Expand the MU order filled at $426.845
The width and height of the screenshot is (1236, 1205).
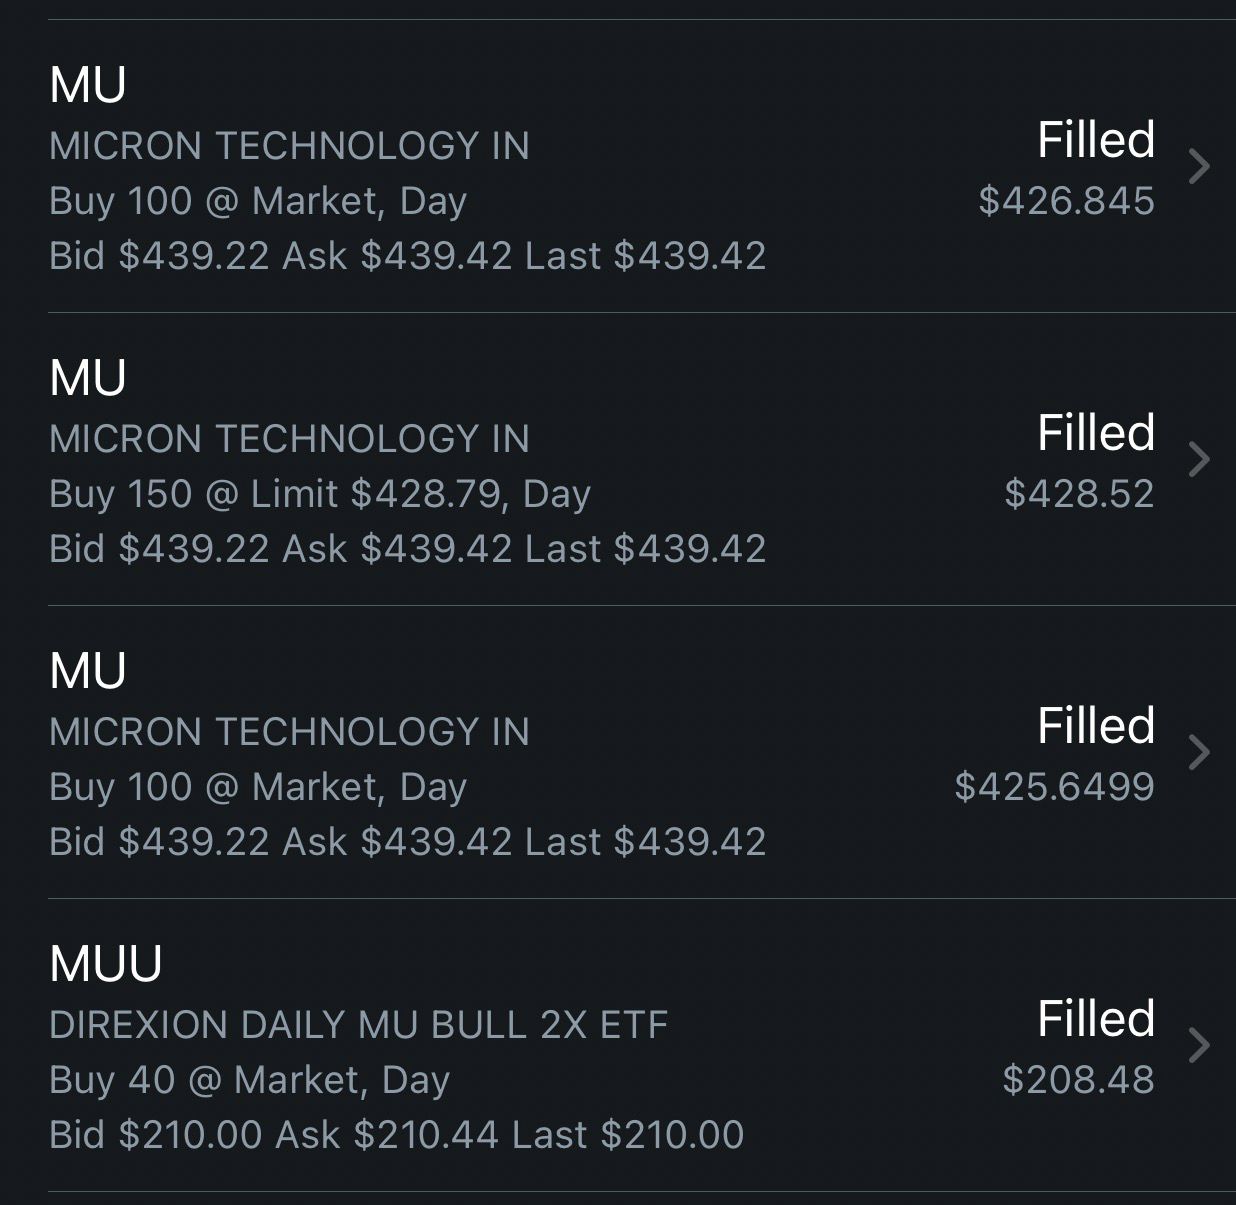coord(1199,166)
